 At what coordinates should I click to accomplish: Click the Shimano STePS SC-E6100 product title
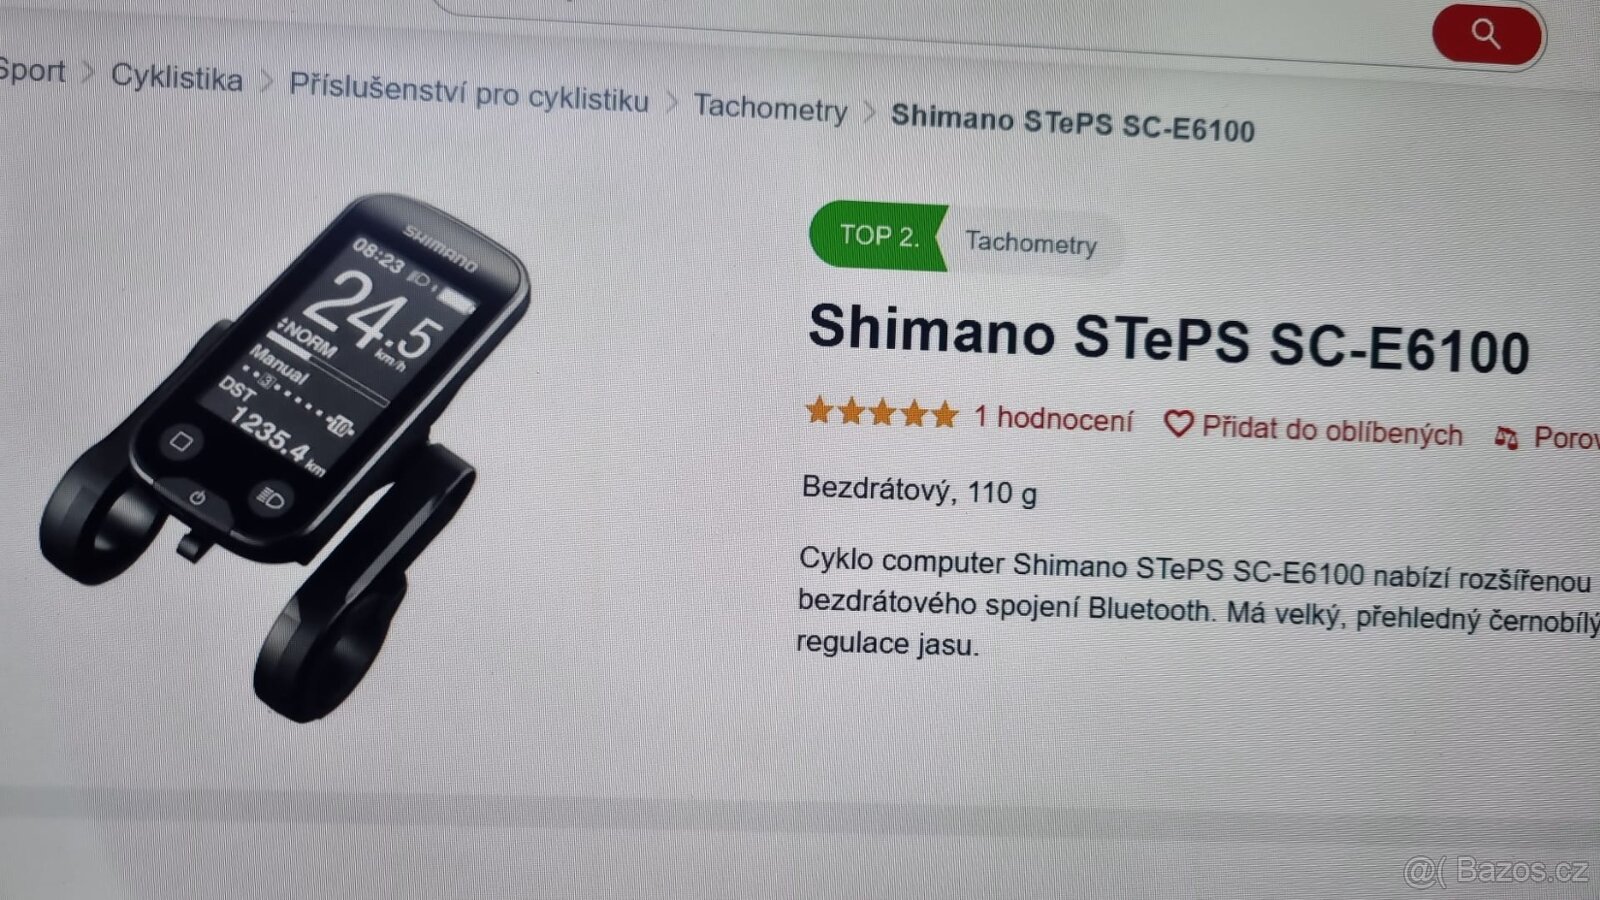point(1168,338)
